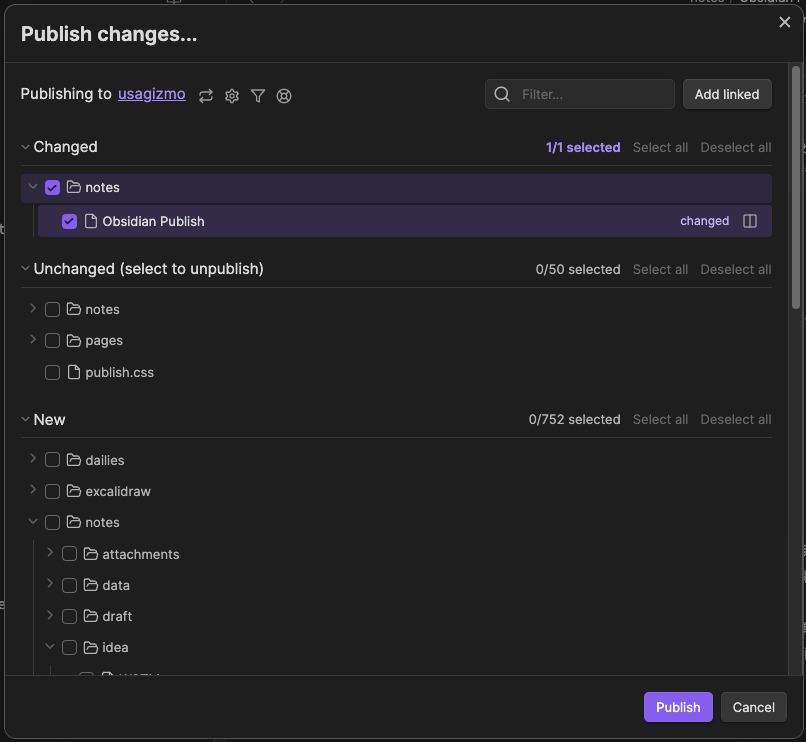This screenshot has height=742, width=806.
Task: Expand the attachments folder
Action: [x=50, y=553]
